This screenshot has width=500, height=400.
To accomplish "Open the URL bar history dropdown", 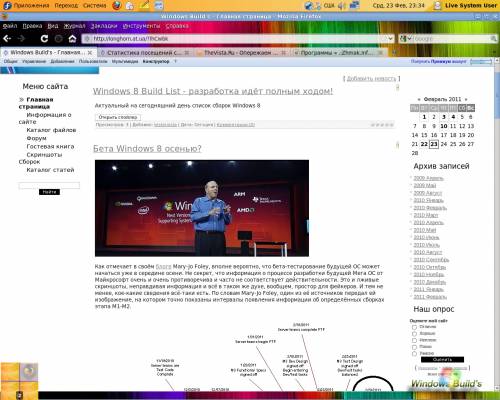I will tap(390, 39).
